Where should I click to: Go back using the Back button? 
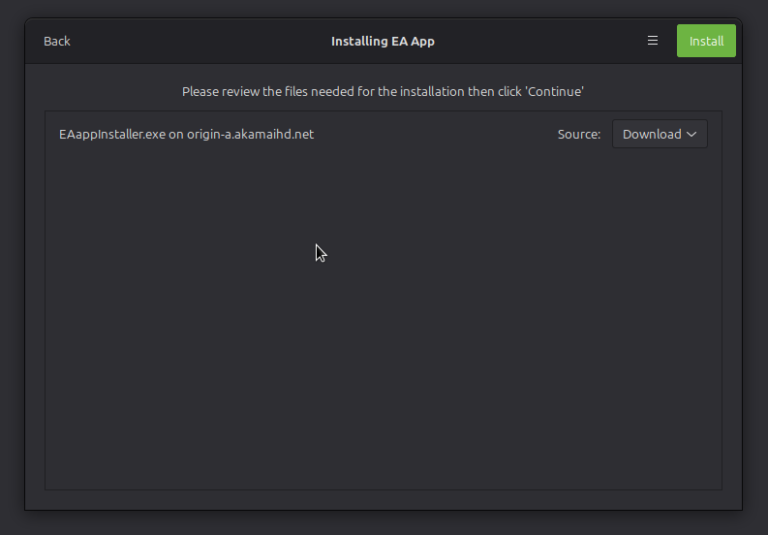(57, 41)
